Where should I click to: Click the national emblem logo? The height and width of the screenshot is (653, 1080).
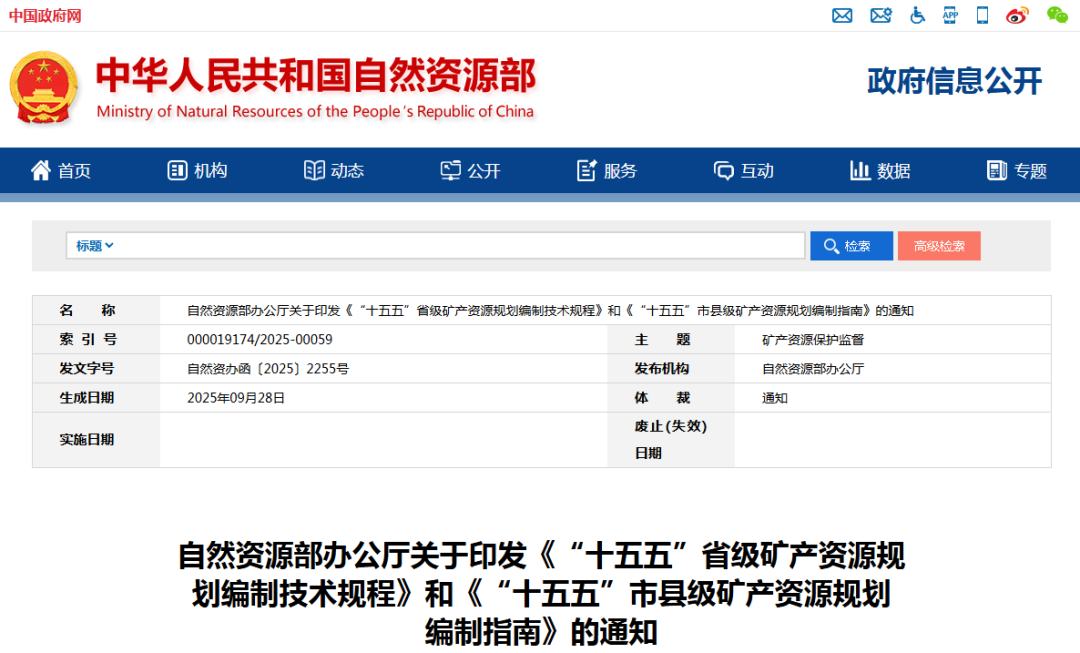coord(44,86)
